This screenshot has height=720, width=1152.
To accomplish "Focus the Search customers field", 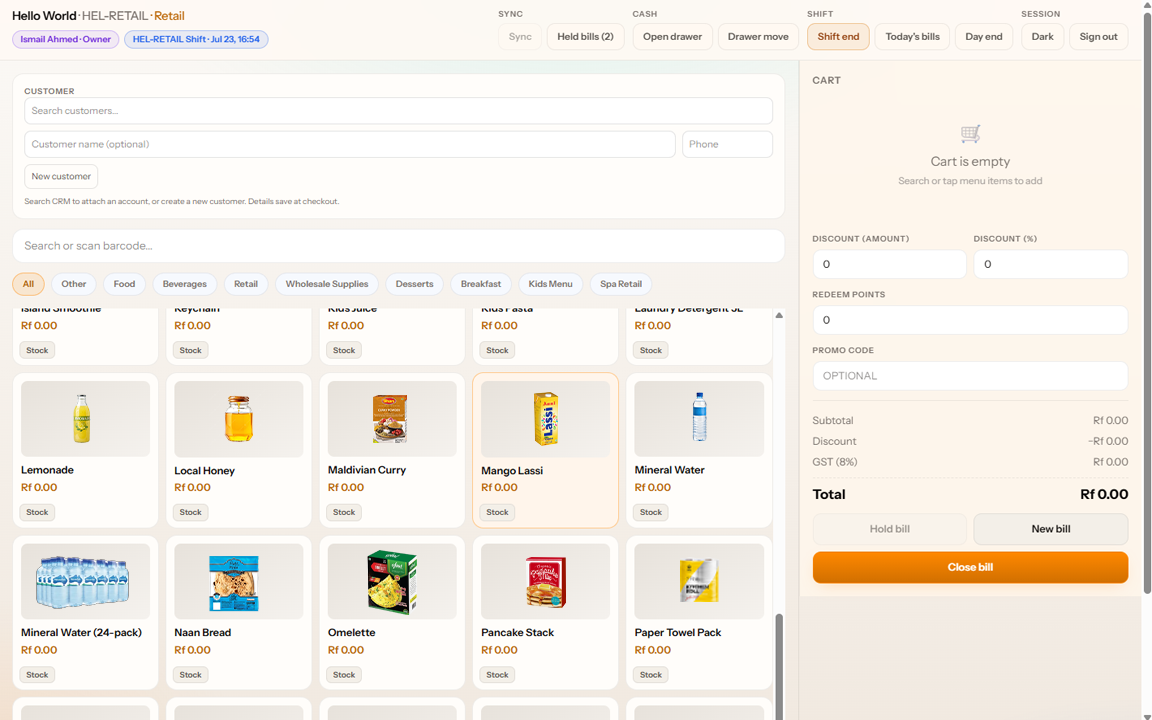I will (x=398, y=111).
